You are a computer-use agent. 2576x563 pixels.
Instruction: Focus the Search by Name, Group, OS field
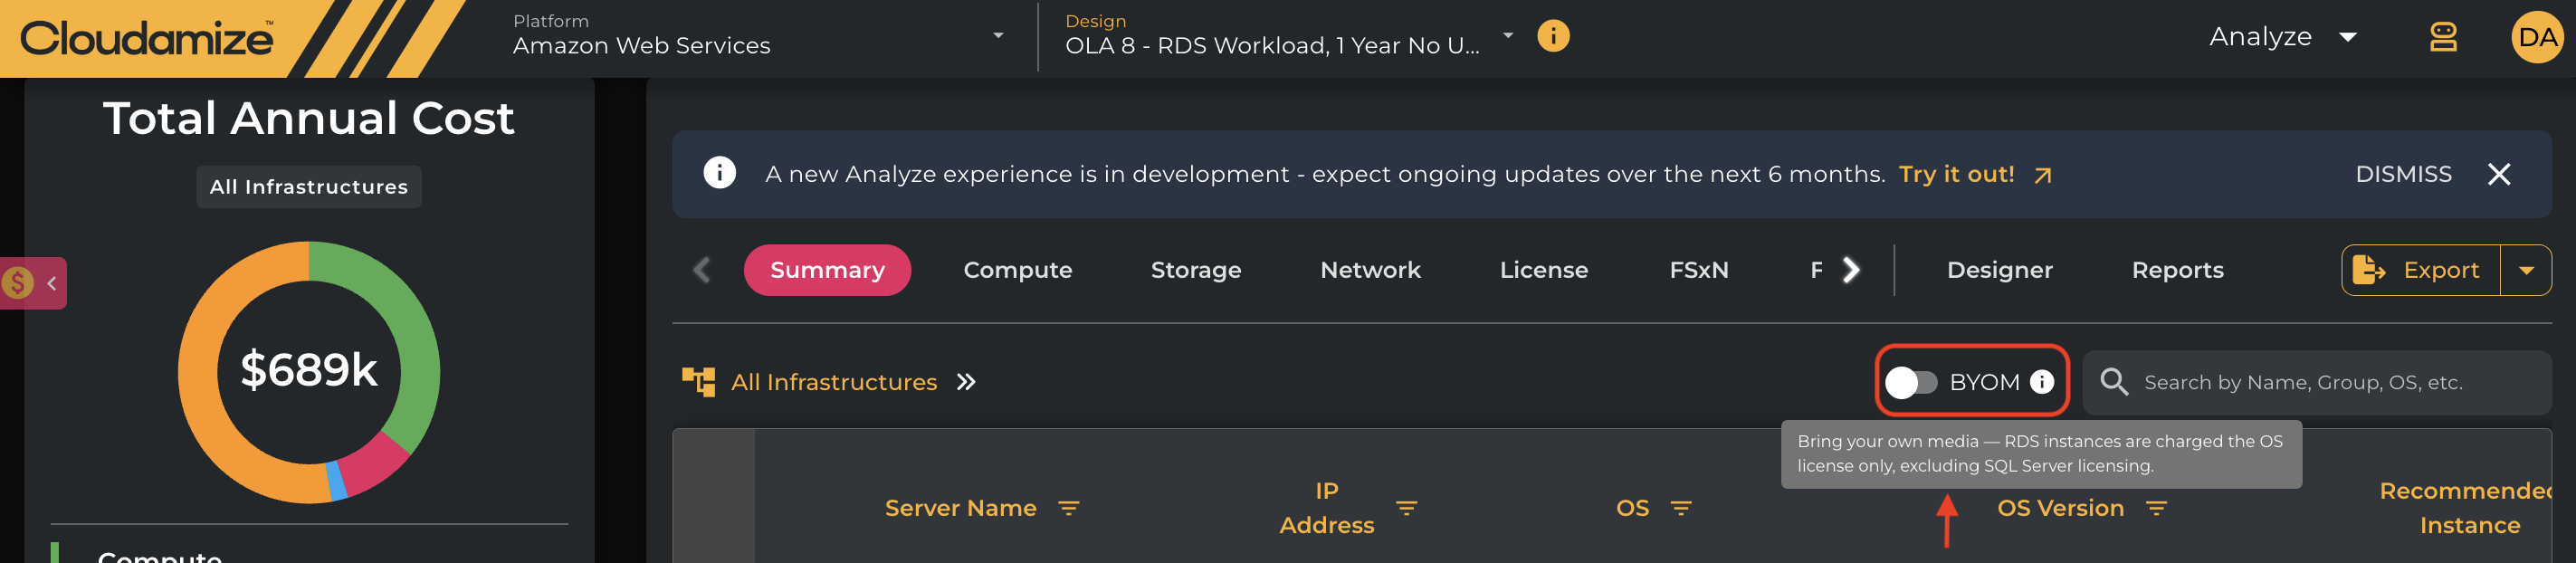[x=2316, y=382]
